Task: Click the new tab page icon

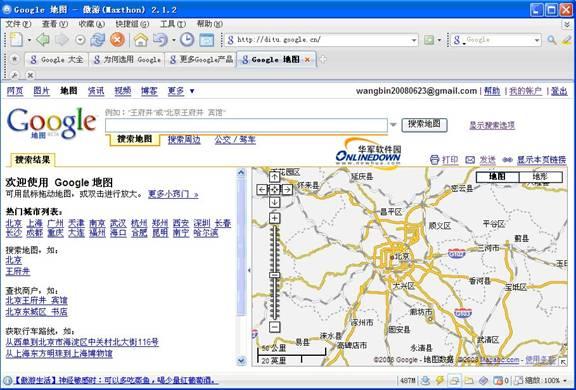Action: [16, 40]
